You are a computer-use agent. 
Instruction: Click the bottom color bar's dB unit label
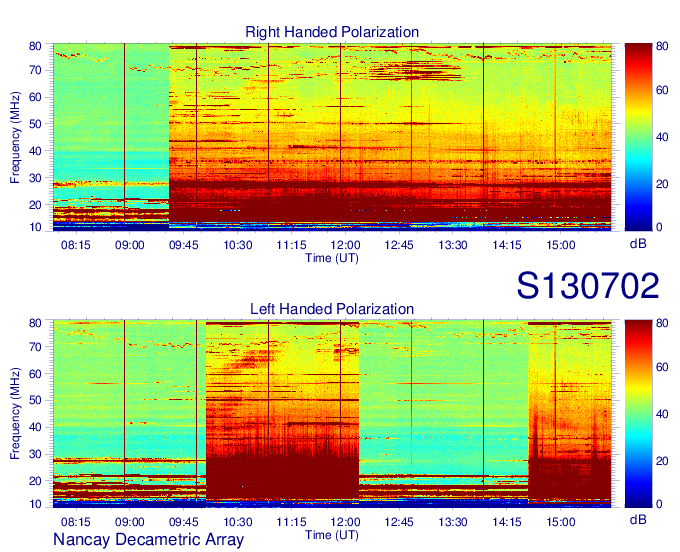(638, 519)
